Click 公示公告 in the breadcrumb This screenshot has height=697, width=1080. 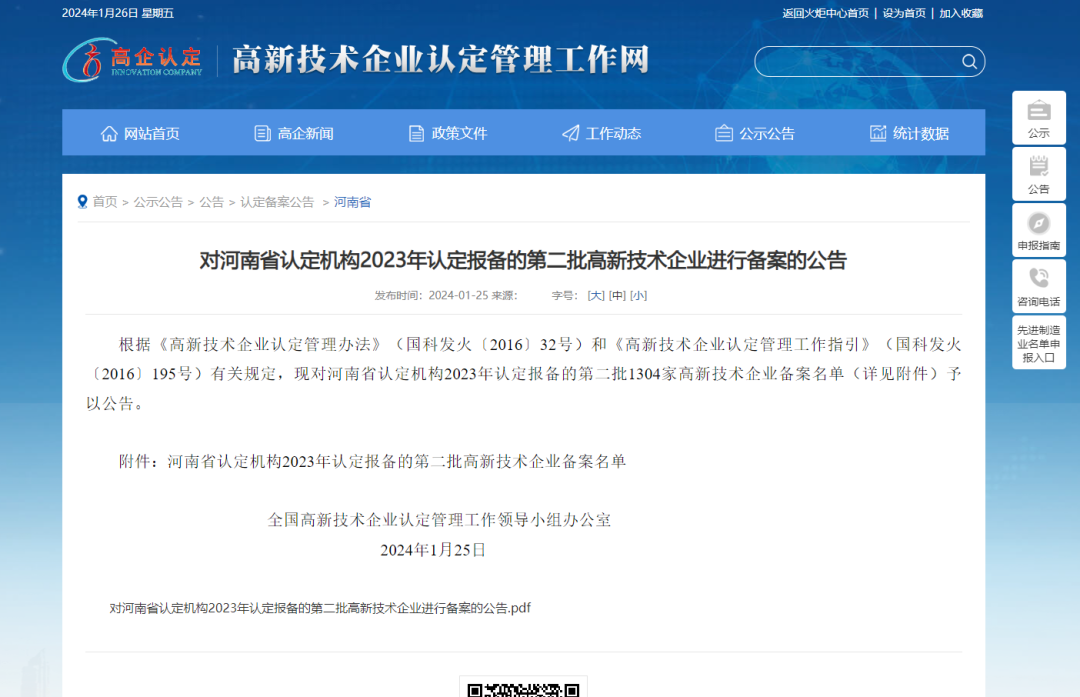158,202
